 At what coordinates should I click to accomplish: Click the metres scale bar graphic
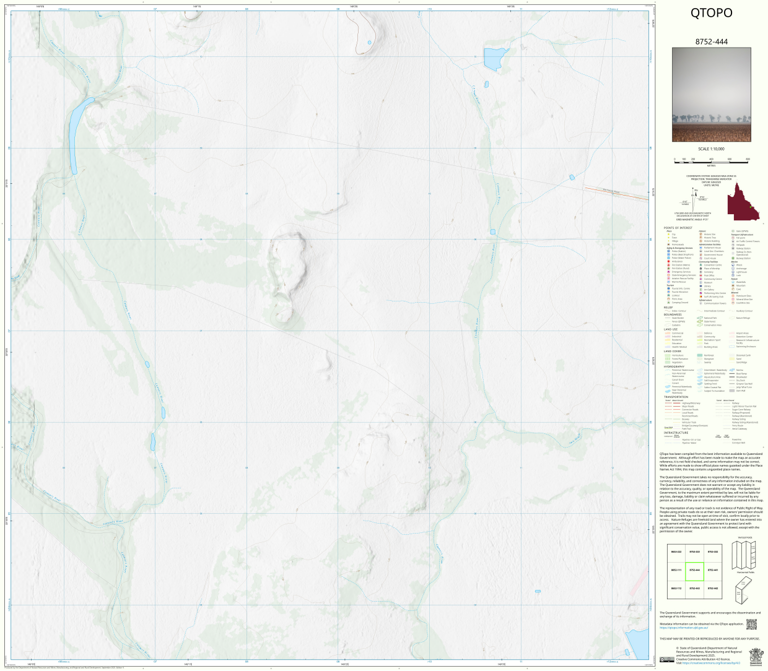[x=711, y=161]
